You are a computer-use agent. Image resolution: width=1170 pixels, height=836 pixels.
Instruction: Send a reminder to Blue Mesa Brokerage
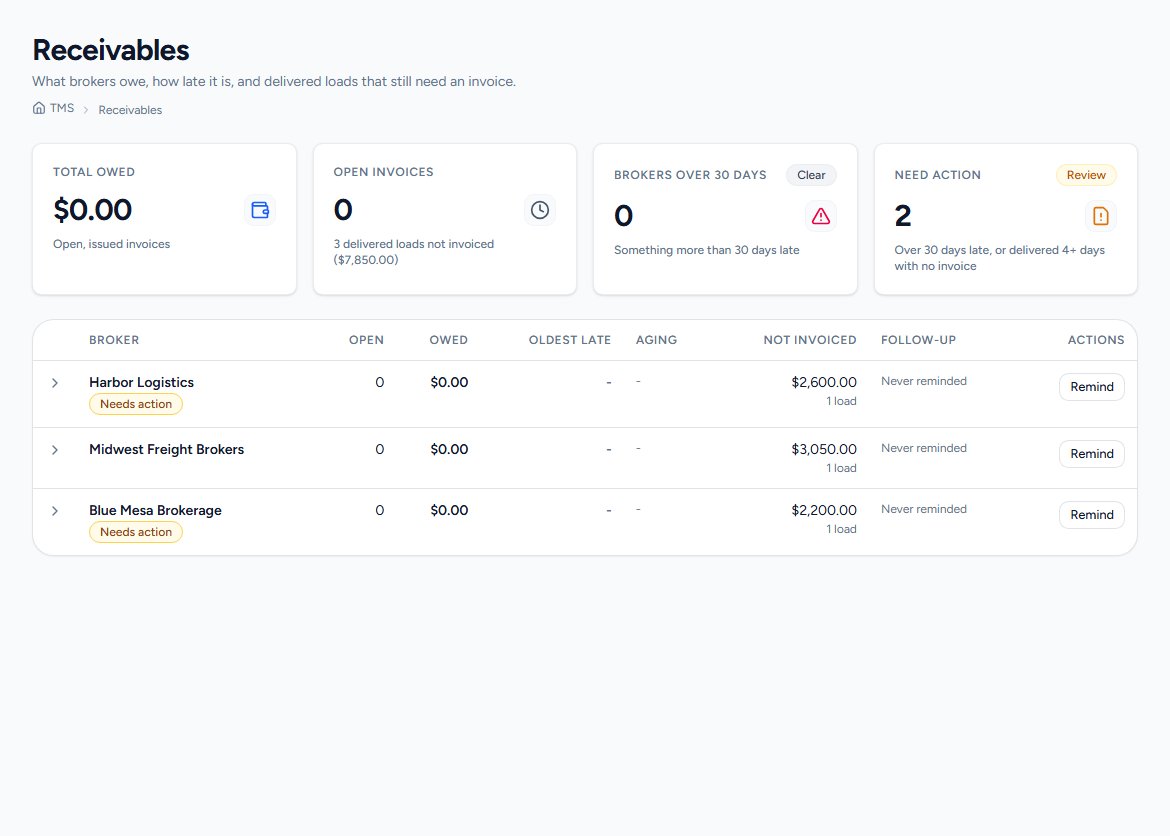click(1092, 515)
